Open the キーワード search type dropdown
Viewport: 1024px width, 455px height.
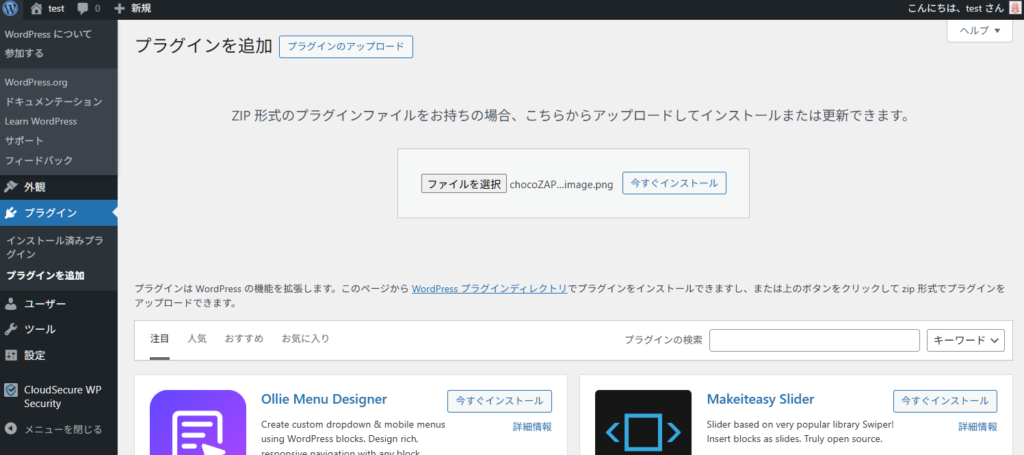click(965, 341)
